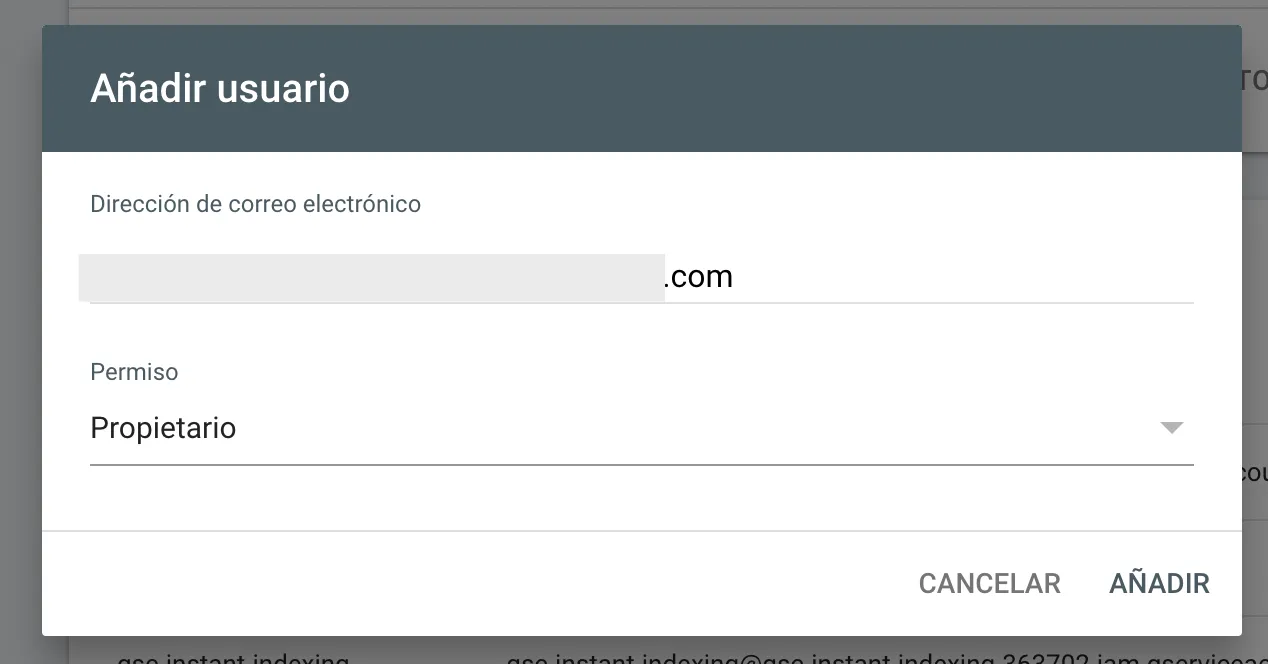Place cursor after ".com" in email
Image resolution: width=1268 pixels, height=664 pixels.
(x=735, y=277)
